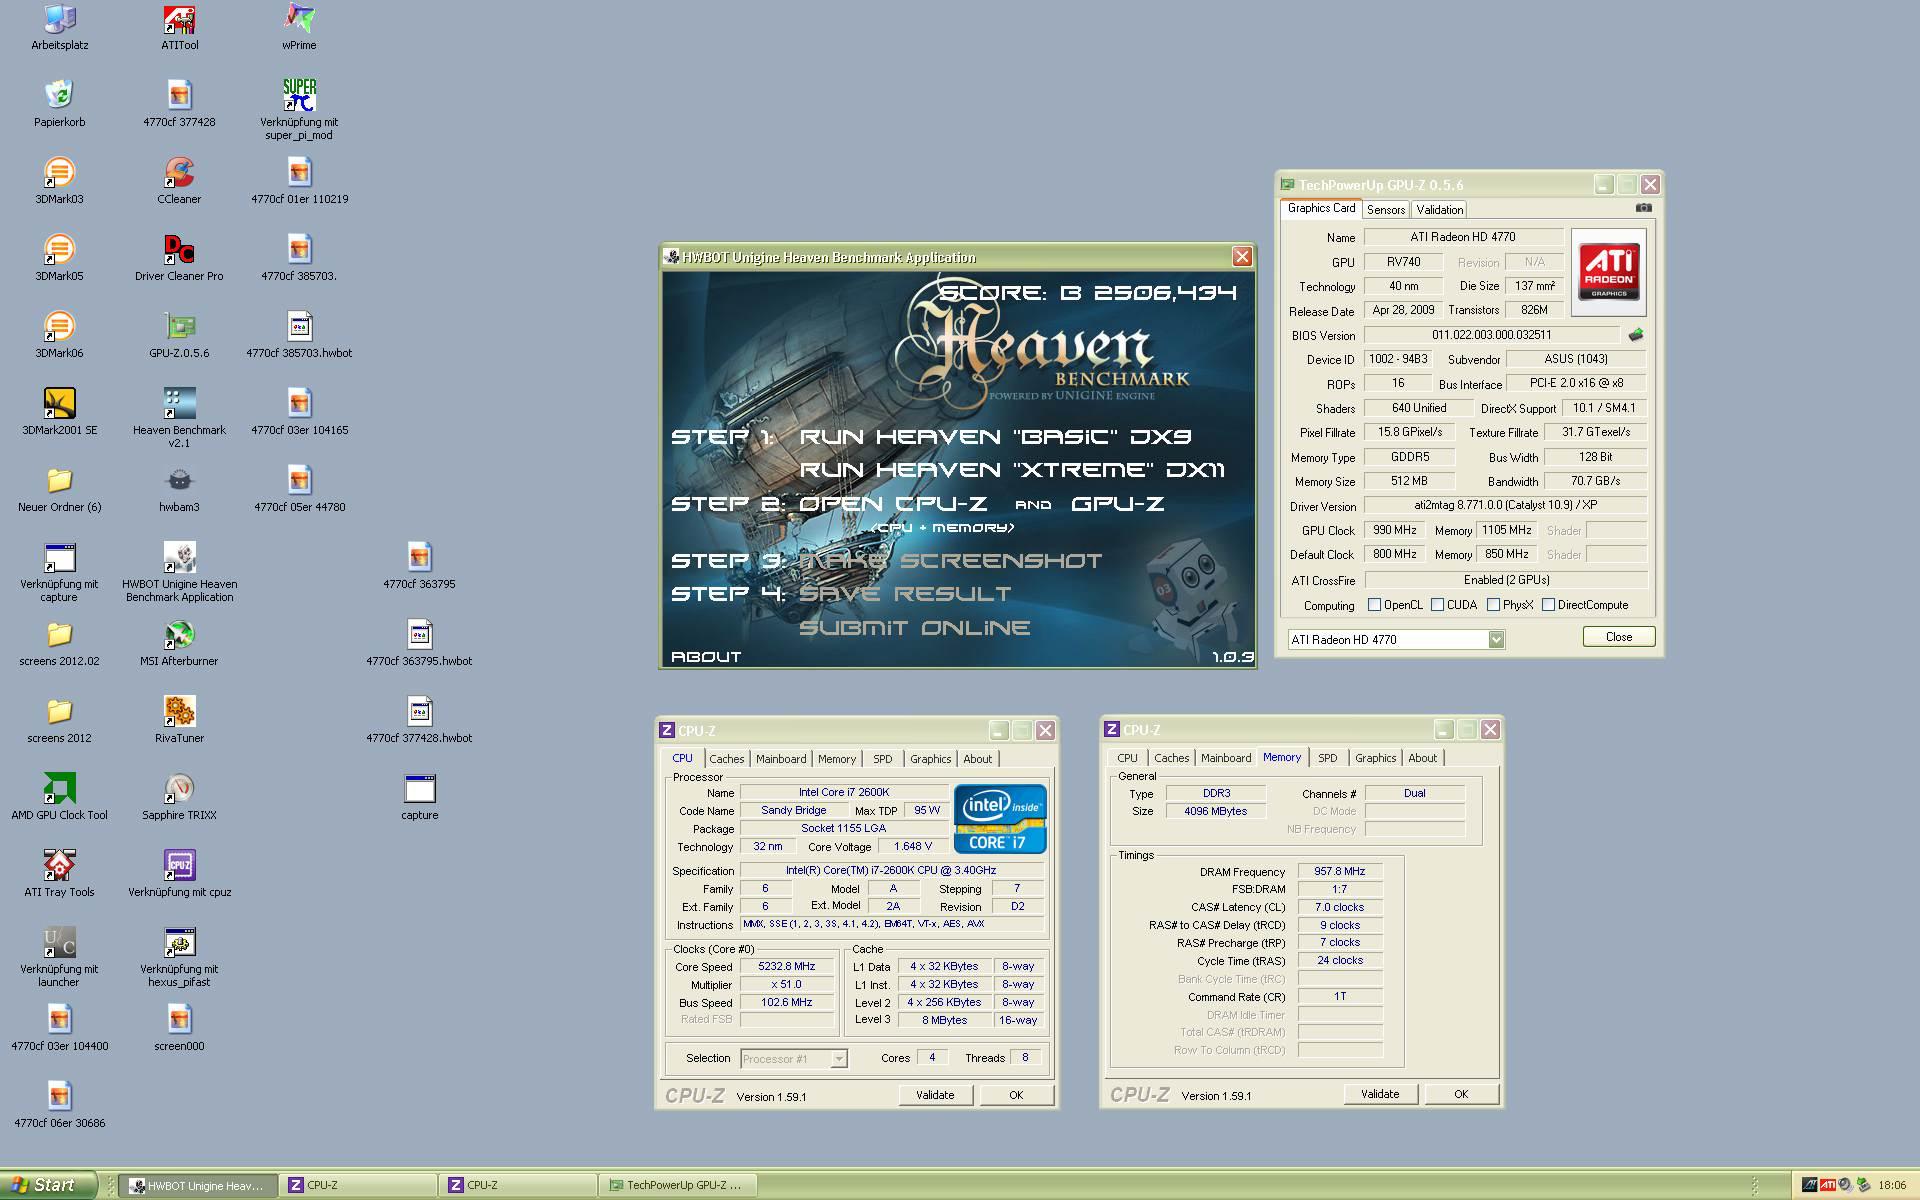Open Caches tab in left CPU-Z window
The image size is (1920, 1200).
point(727,759)
